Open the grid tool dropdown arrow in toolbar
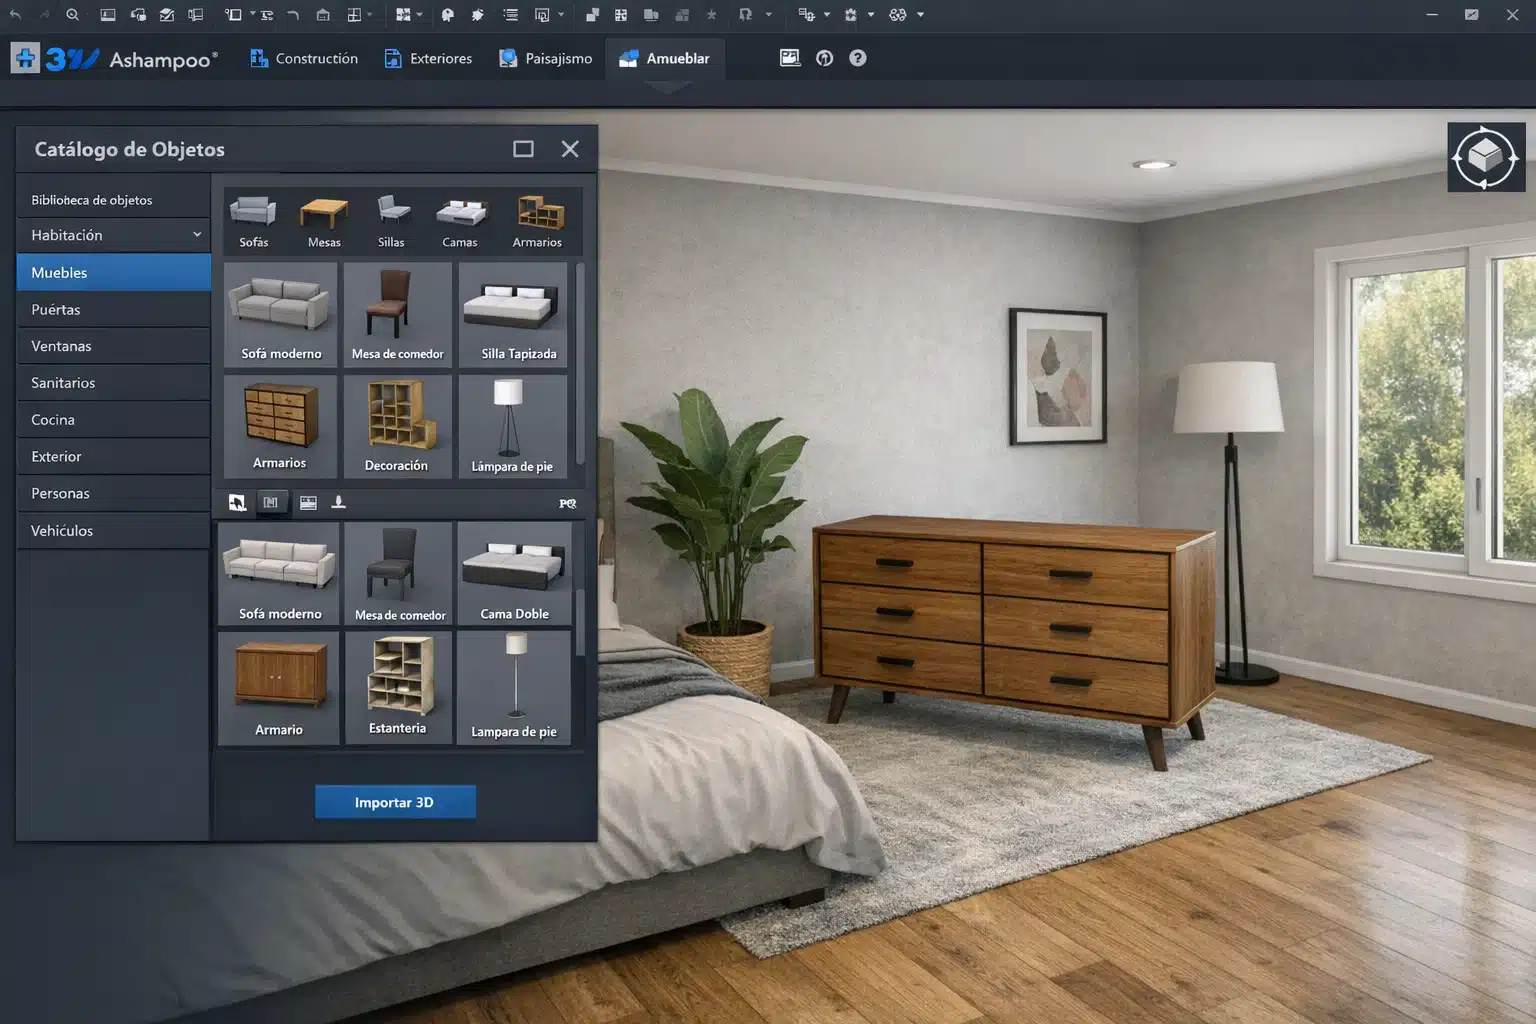The width and height of the screenshot is (1536, 1024). 368,14
